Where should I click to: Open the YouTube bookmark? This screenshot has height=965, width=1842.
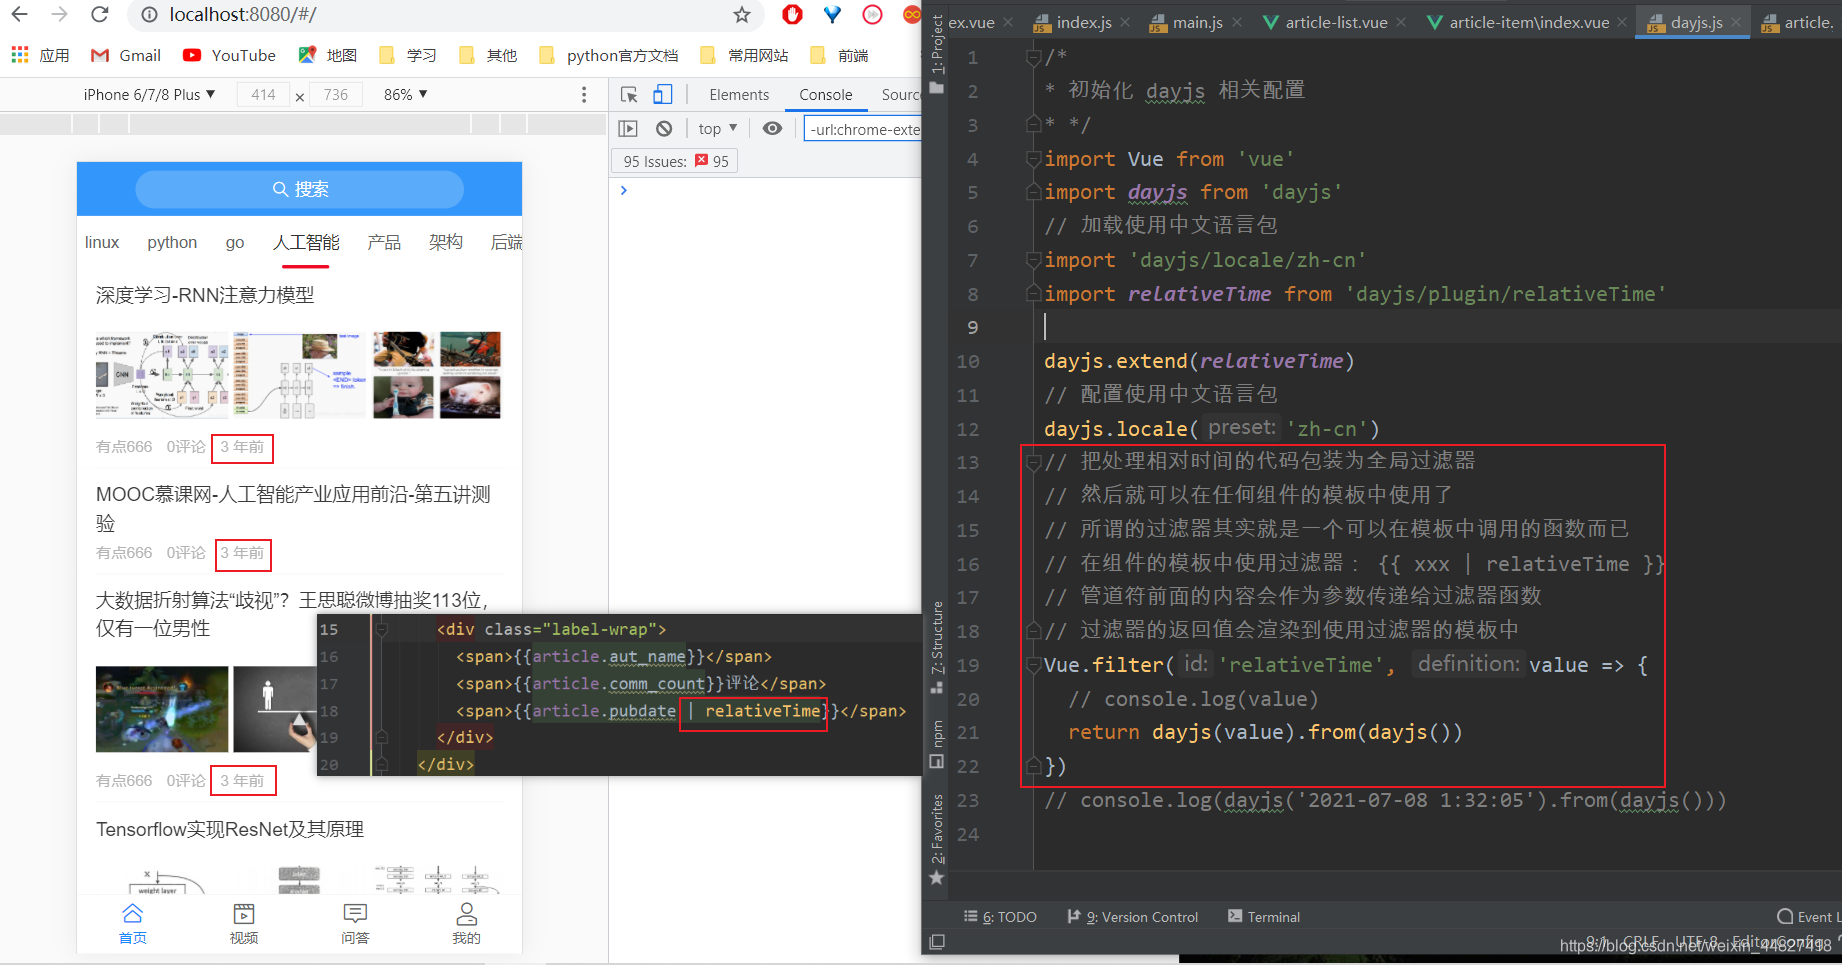point(229,55)
